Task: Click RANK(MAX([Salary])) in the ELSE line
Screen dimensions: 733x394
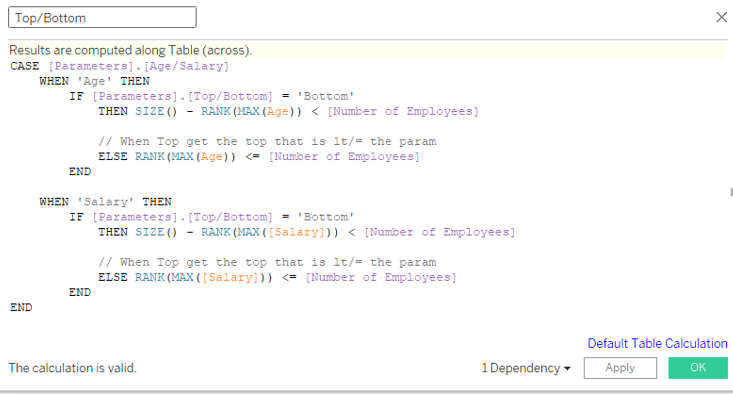Action: (204, 277)
